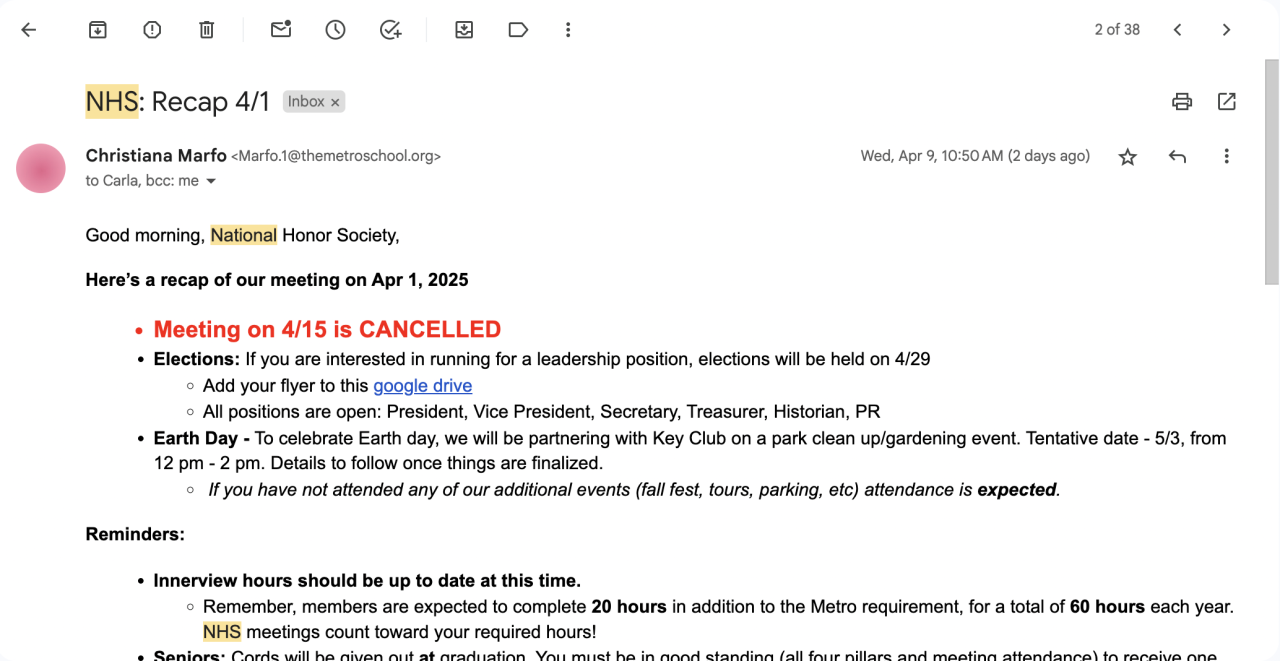Go to the older email

[x=1226, y=30]
